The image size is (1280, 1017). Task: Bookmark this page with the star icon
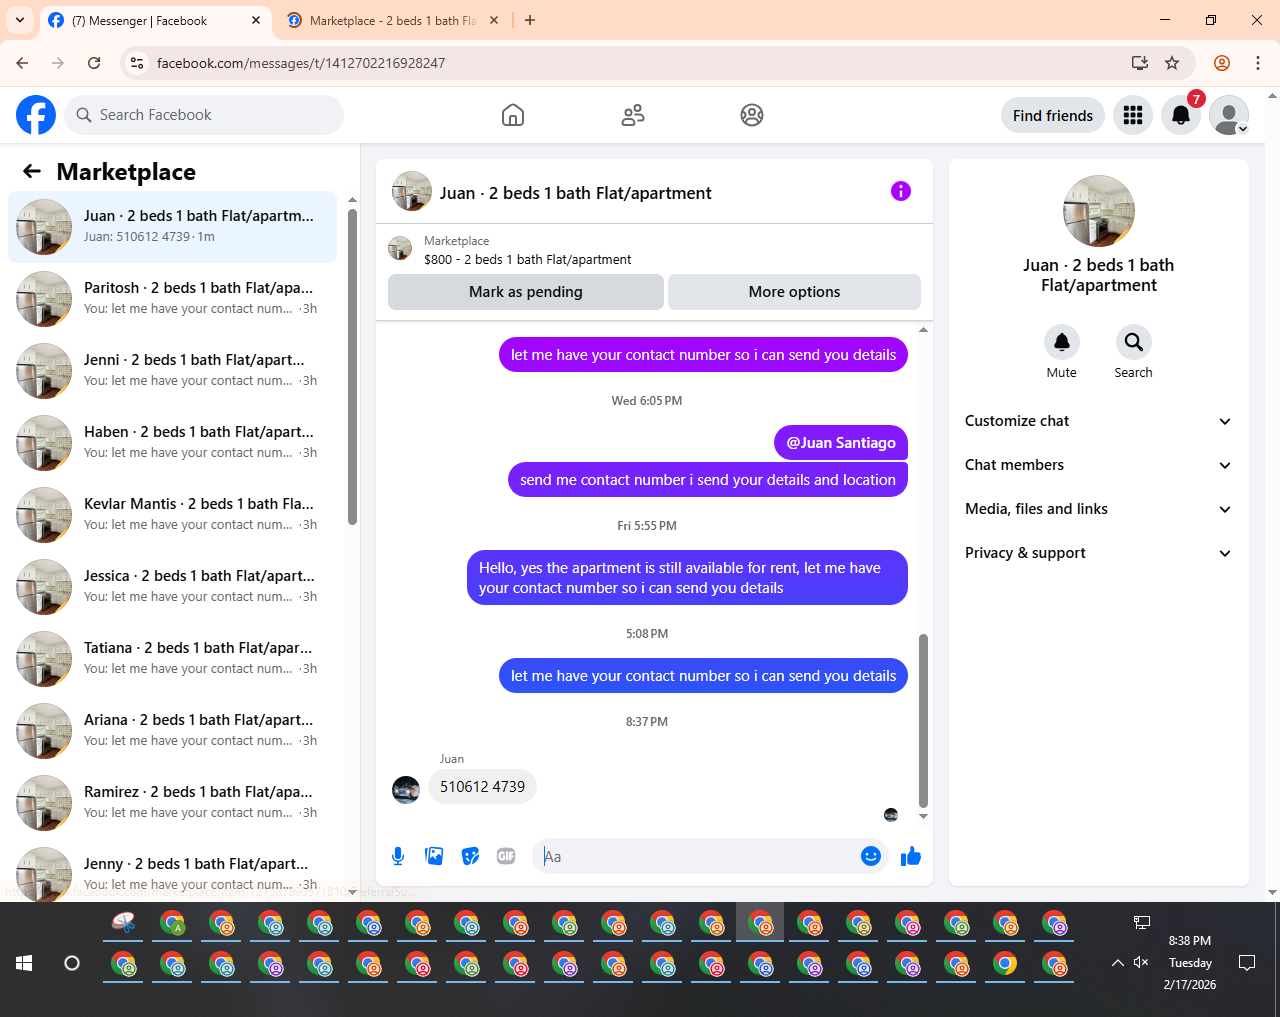point(1172,63)
